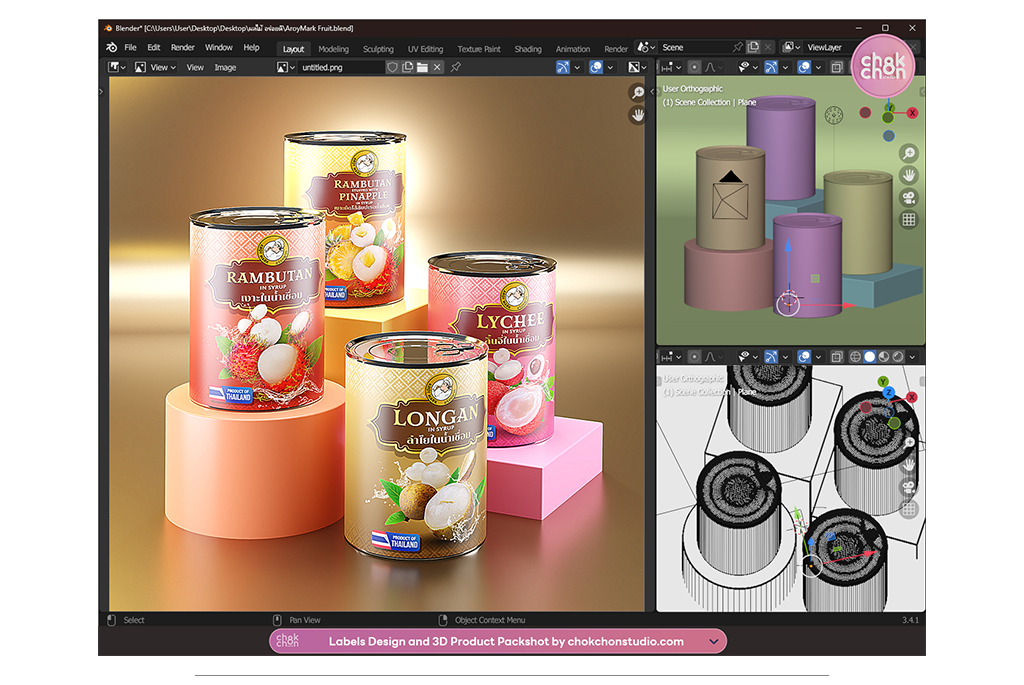Click the mouse icon beside Pan View in the status bar
The width and height of the screenshot is (1024, 685).
click(x=277, y=620)
